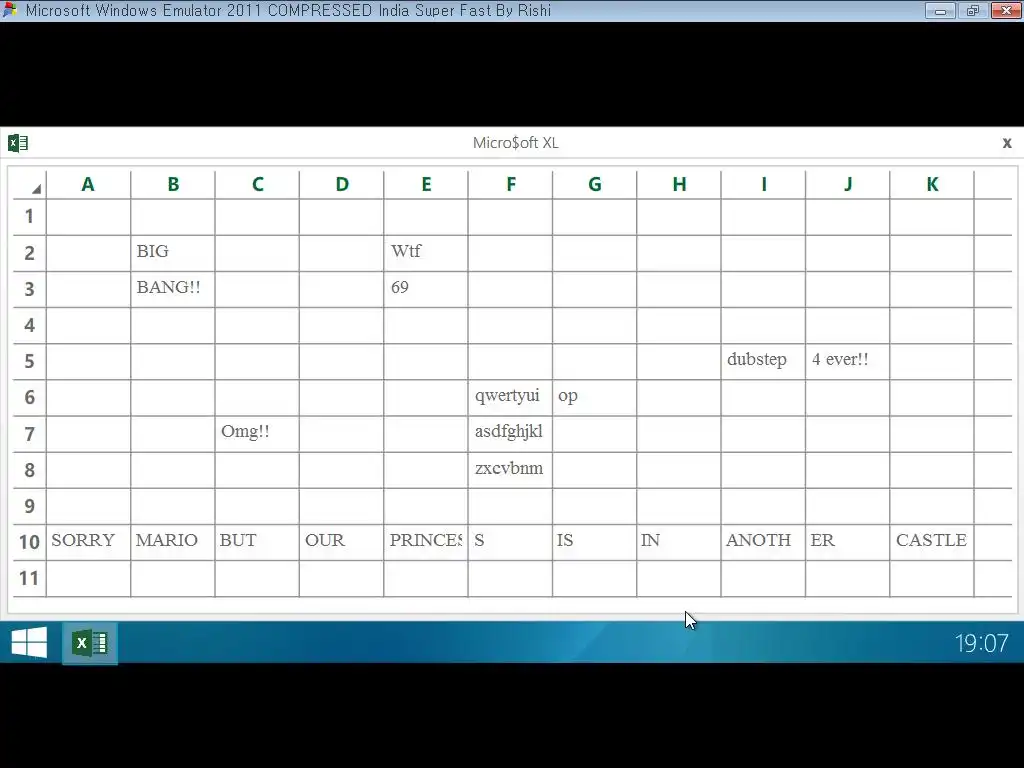The width and height of the screenshot is (1024, 768).
Task: Click the cell containing 4 ever!!
Action: pyautogui.click(x=848, y=362)
